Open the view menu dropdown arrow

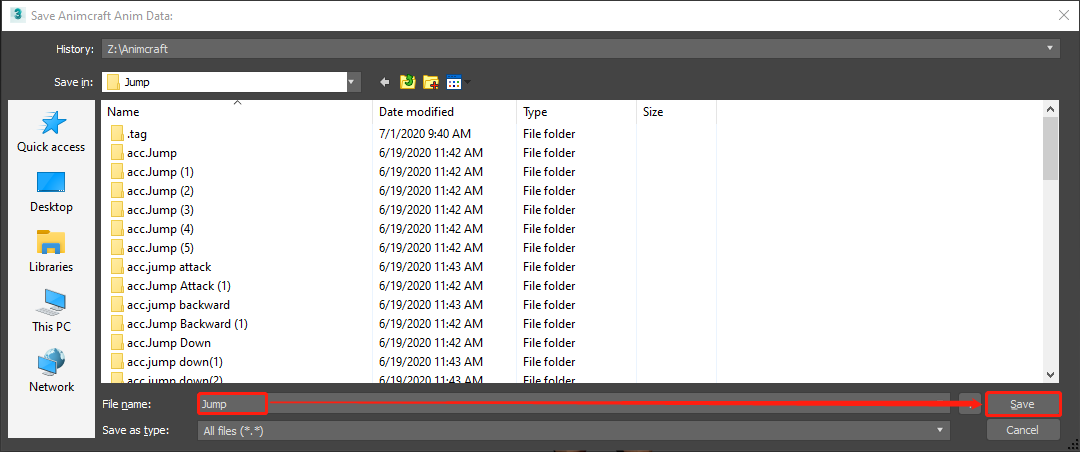pos(468,83)
